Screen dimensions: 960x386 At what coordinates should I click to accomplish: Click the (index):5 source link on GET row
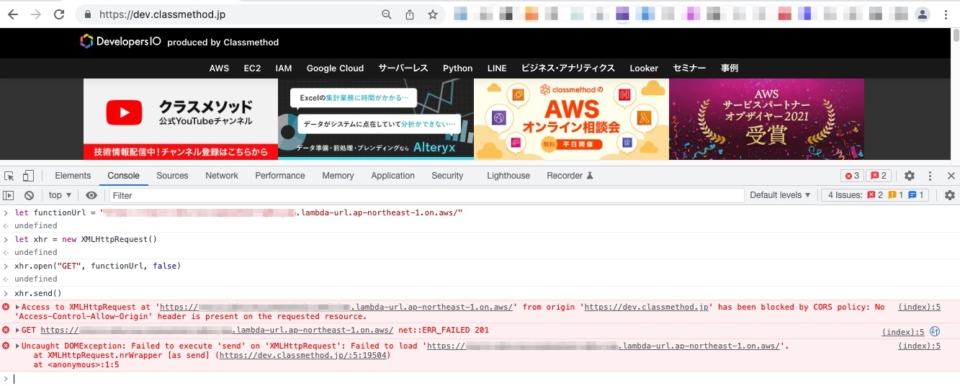pos(903,332)
